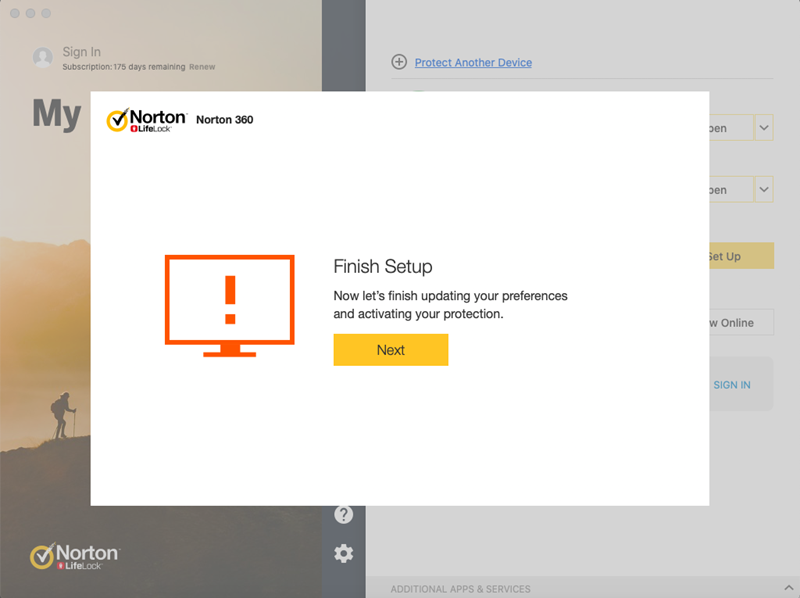Click the Norton LifeLock logo in the main window sidebar
Screen dimensions: 800x598
click(75, 556)
